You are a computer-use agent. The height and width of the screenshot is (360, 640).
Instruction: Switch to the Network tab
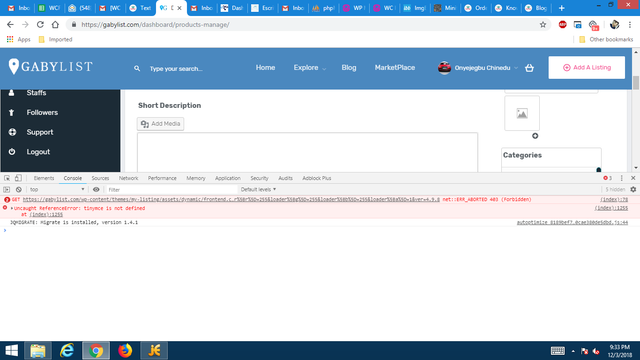click(128, 178)
